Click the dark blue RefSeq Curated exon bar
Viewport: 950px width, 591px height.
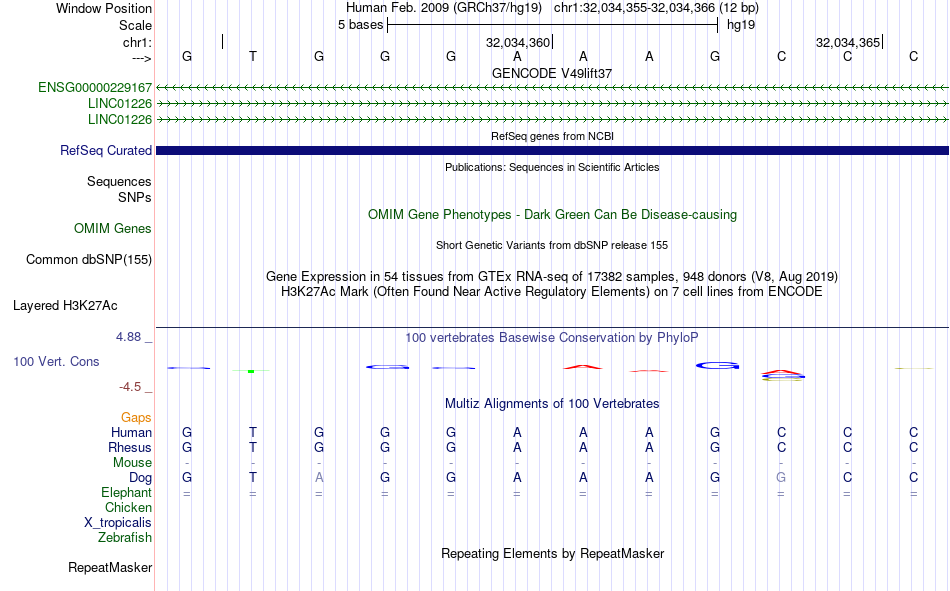tap(552, 150)
